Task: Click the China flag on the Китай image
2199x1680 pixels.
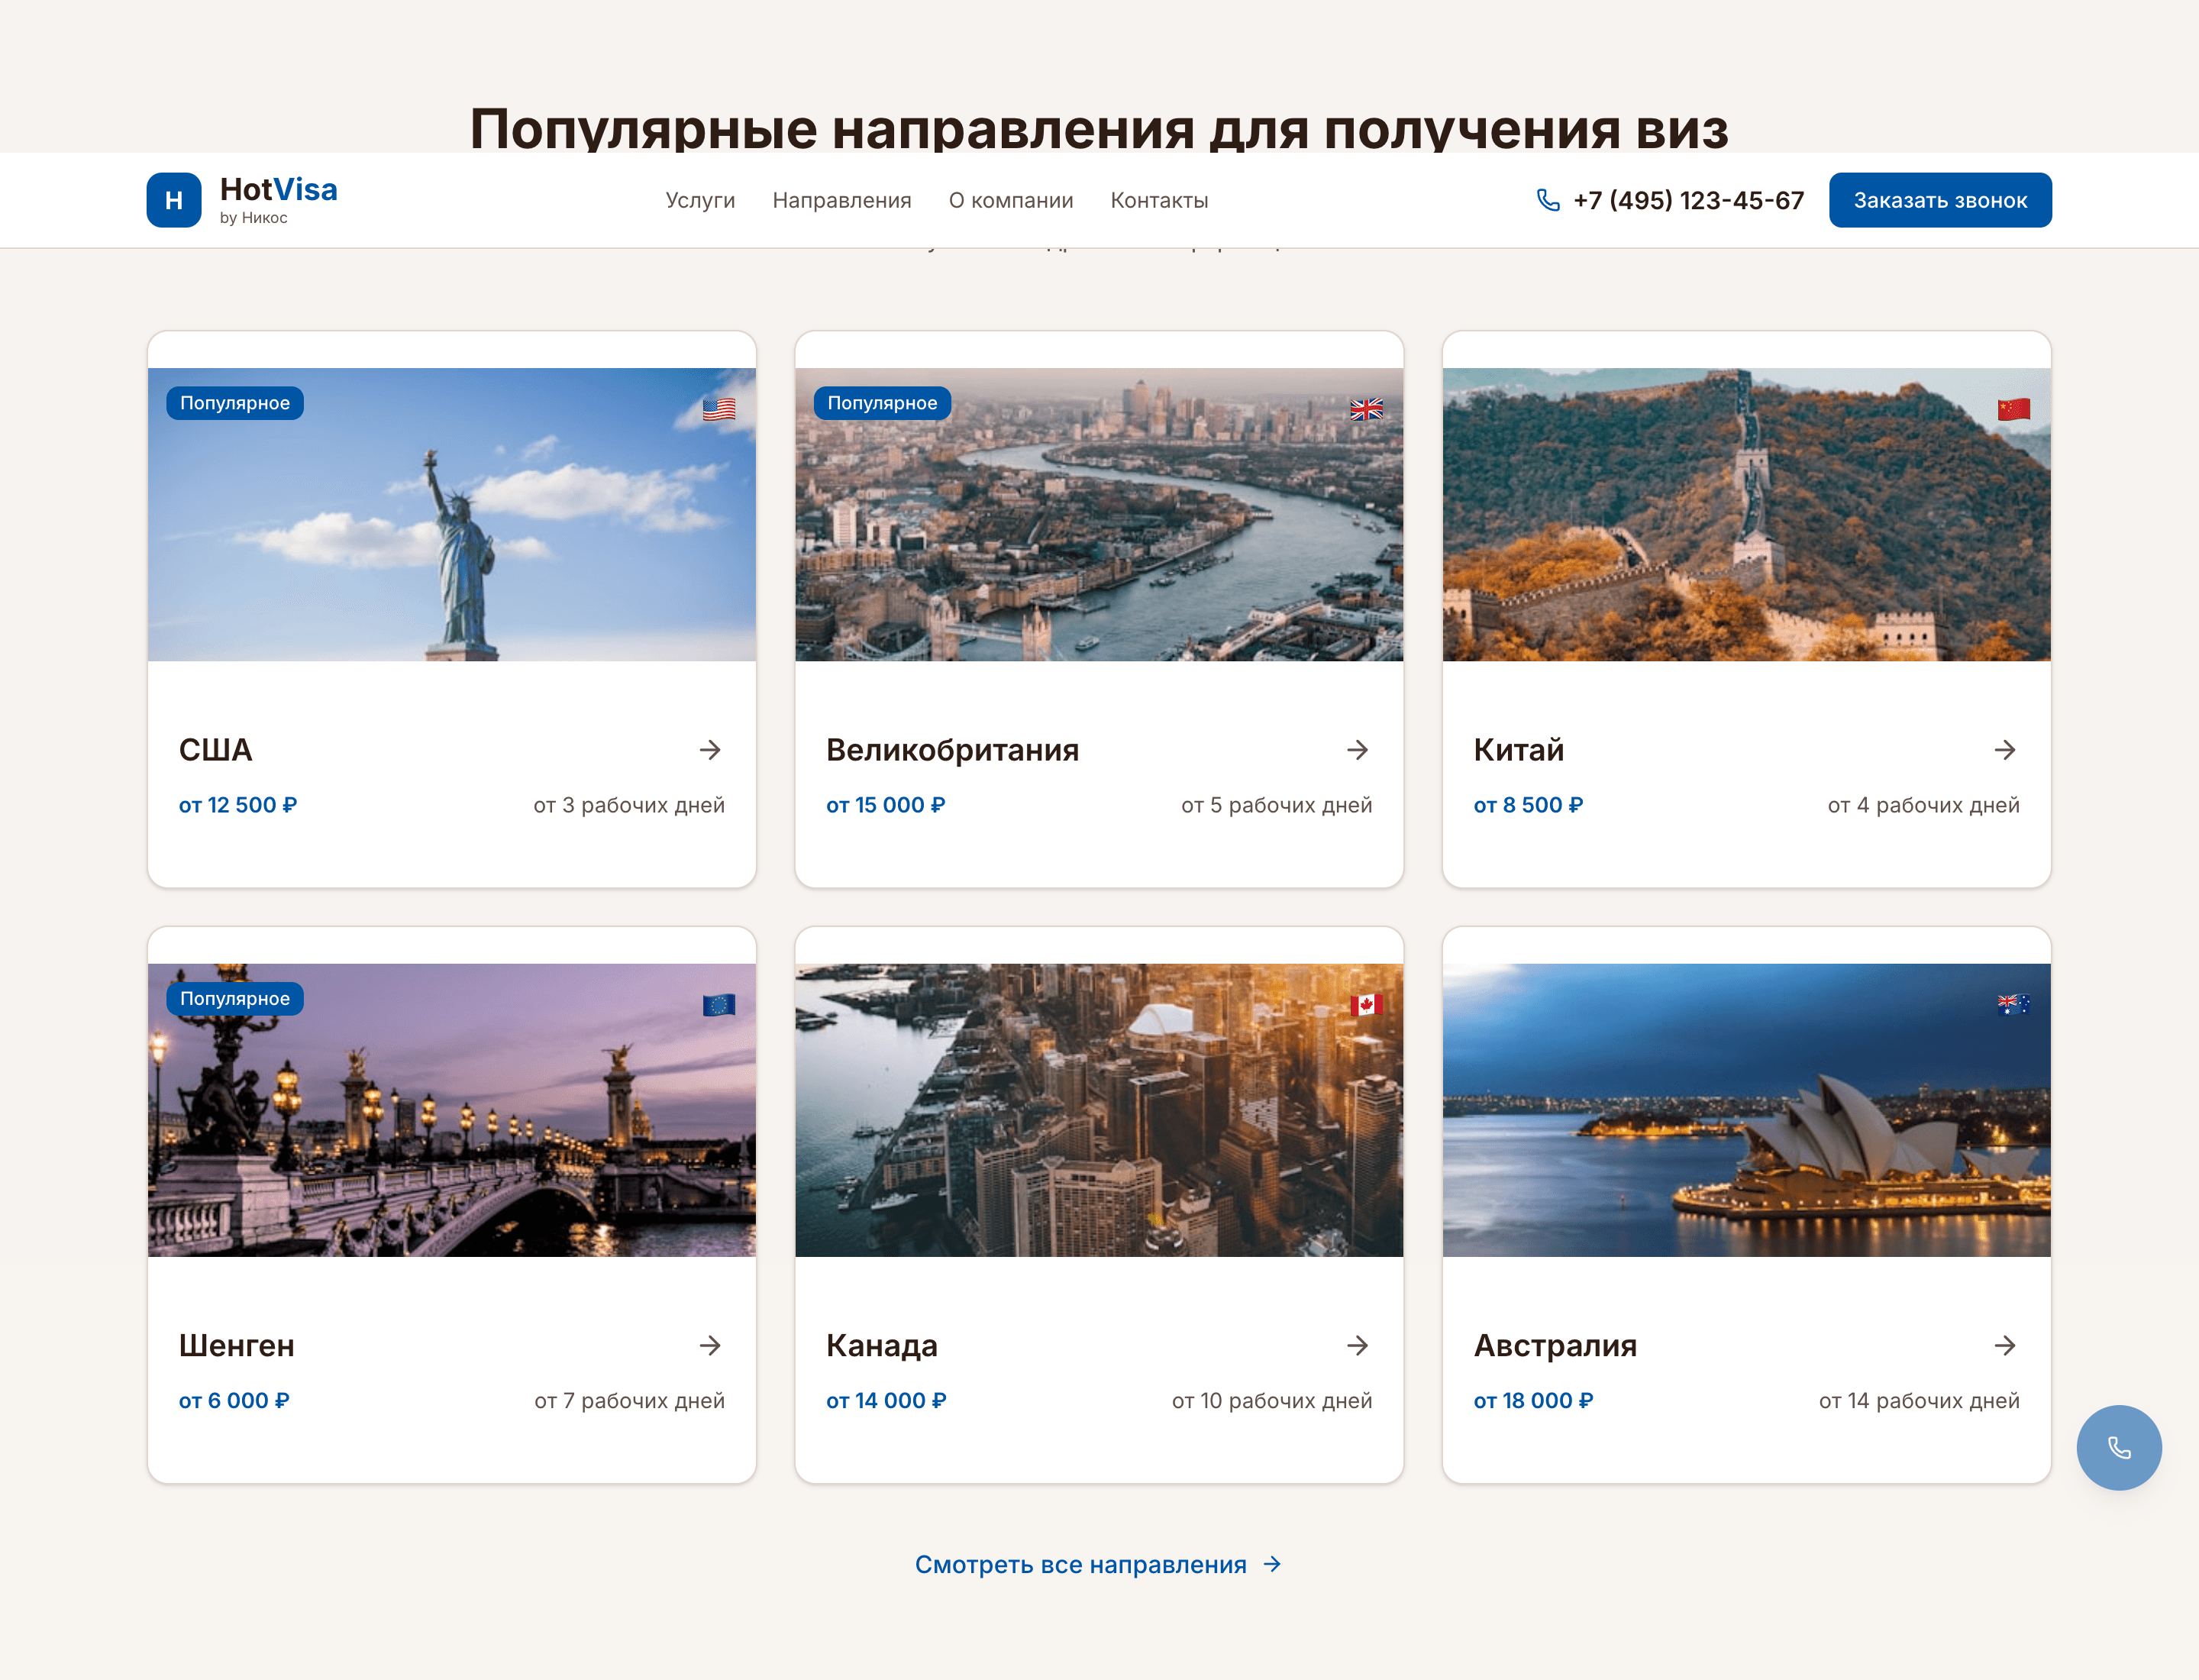Action: click(x=2014, y=409)
